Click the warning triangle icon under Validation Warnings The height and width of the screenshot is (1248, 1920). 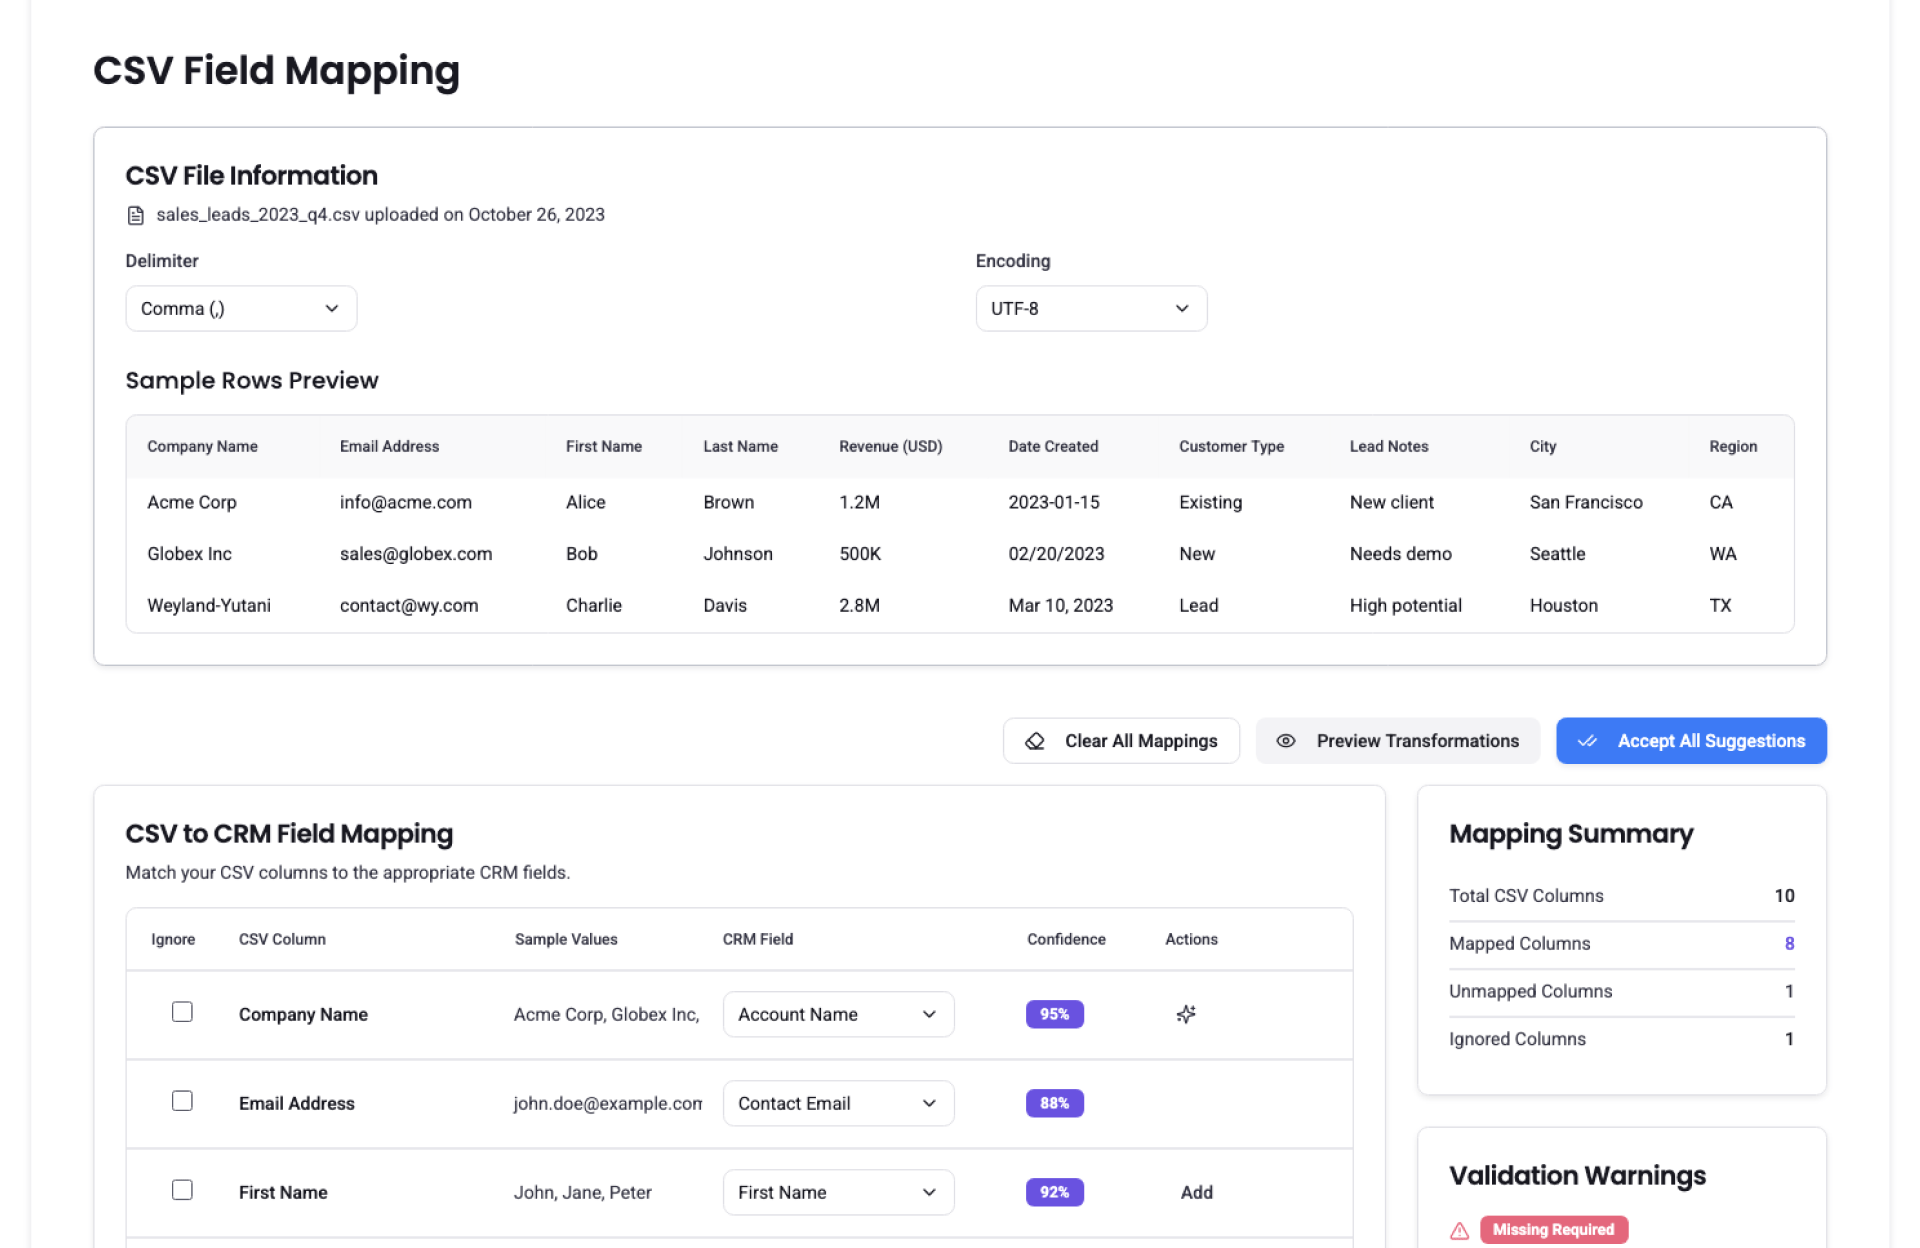tap(1460, 1230)
